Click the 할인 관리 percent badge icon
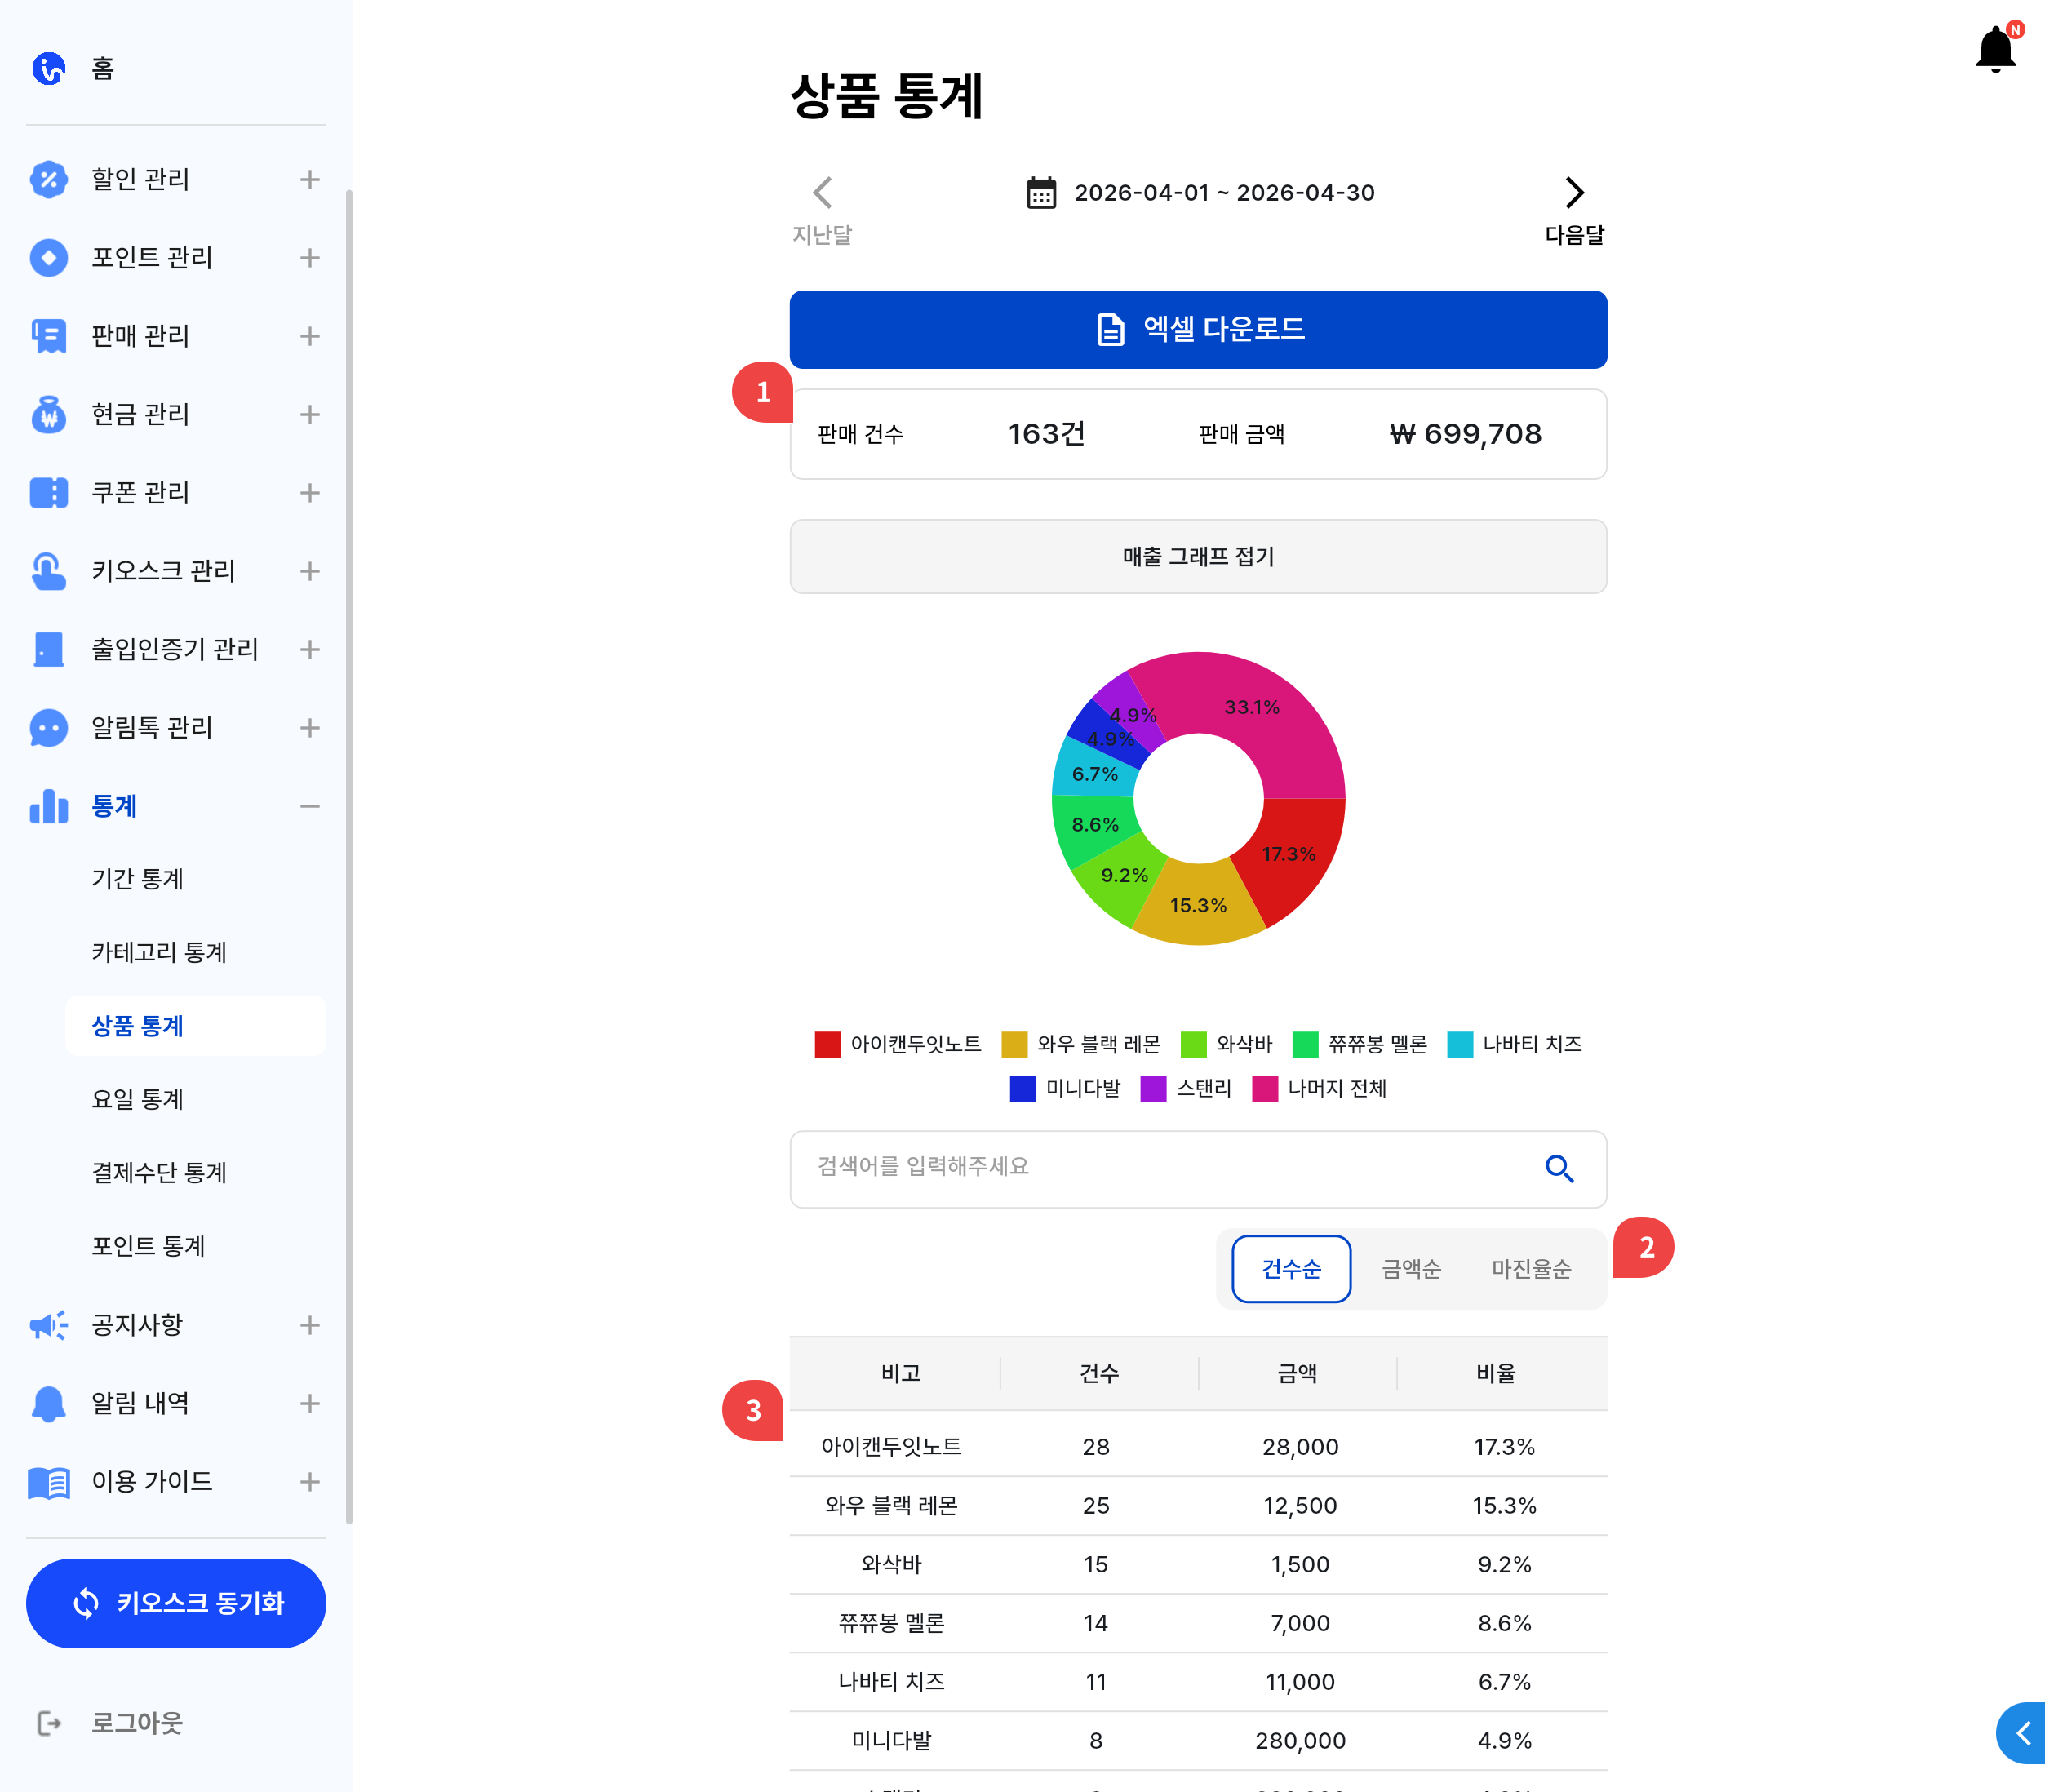 click(48, 179)
